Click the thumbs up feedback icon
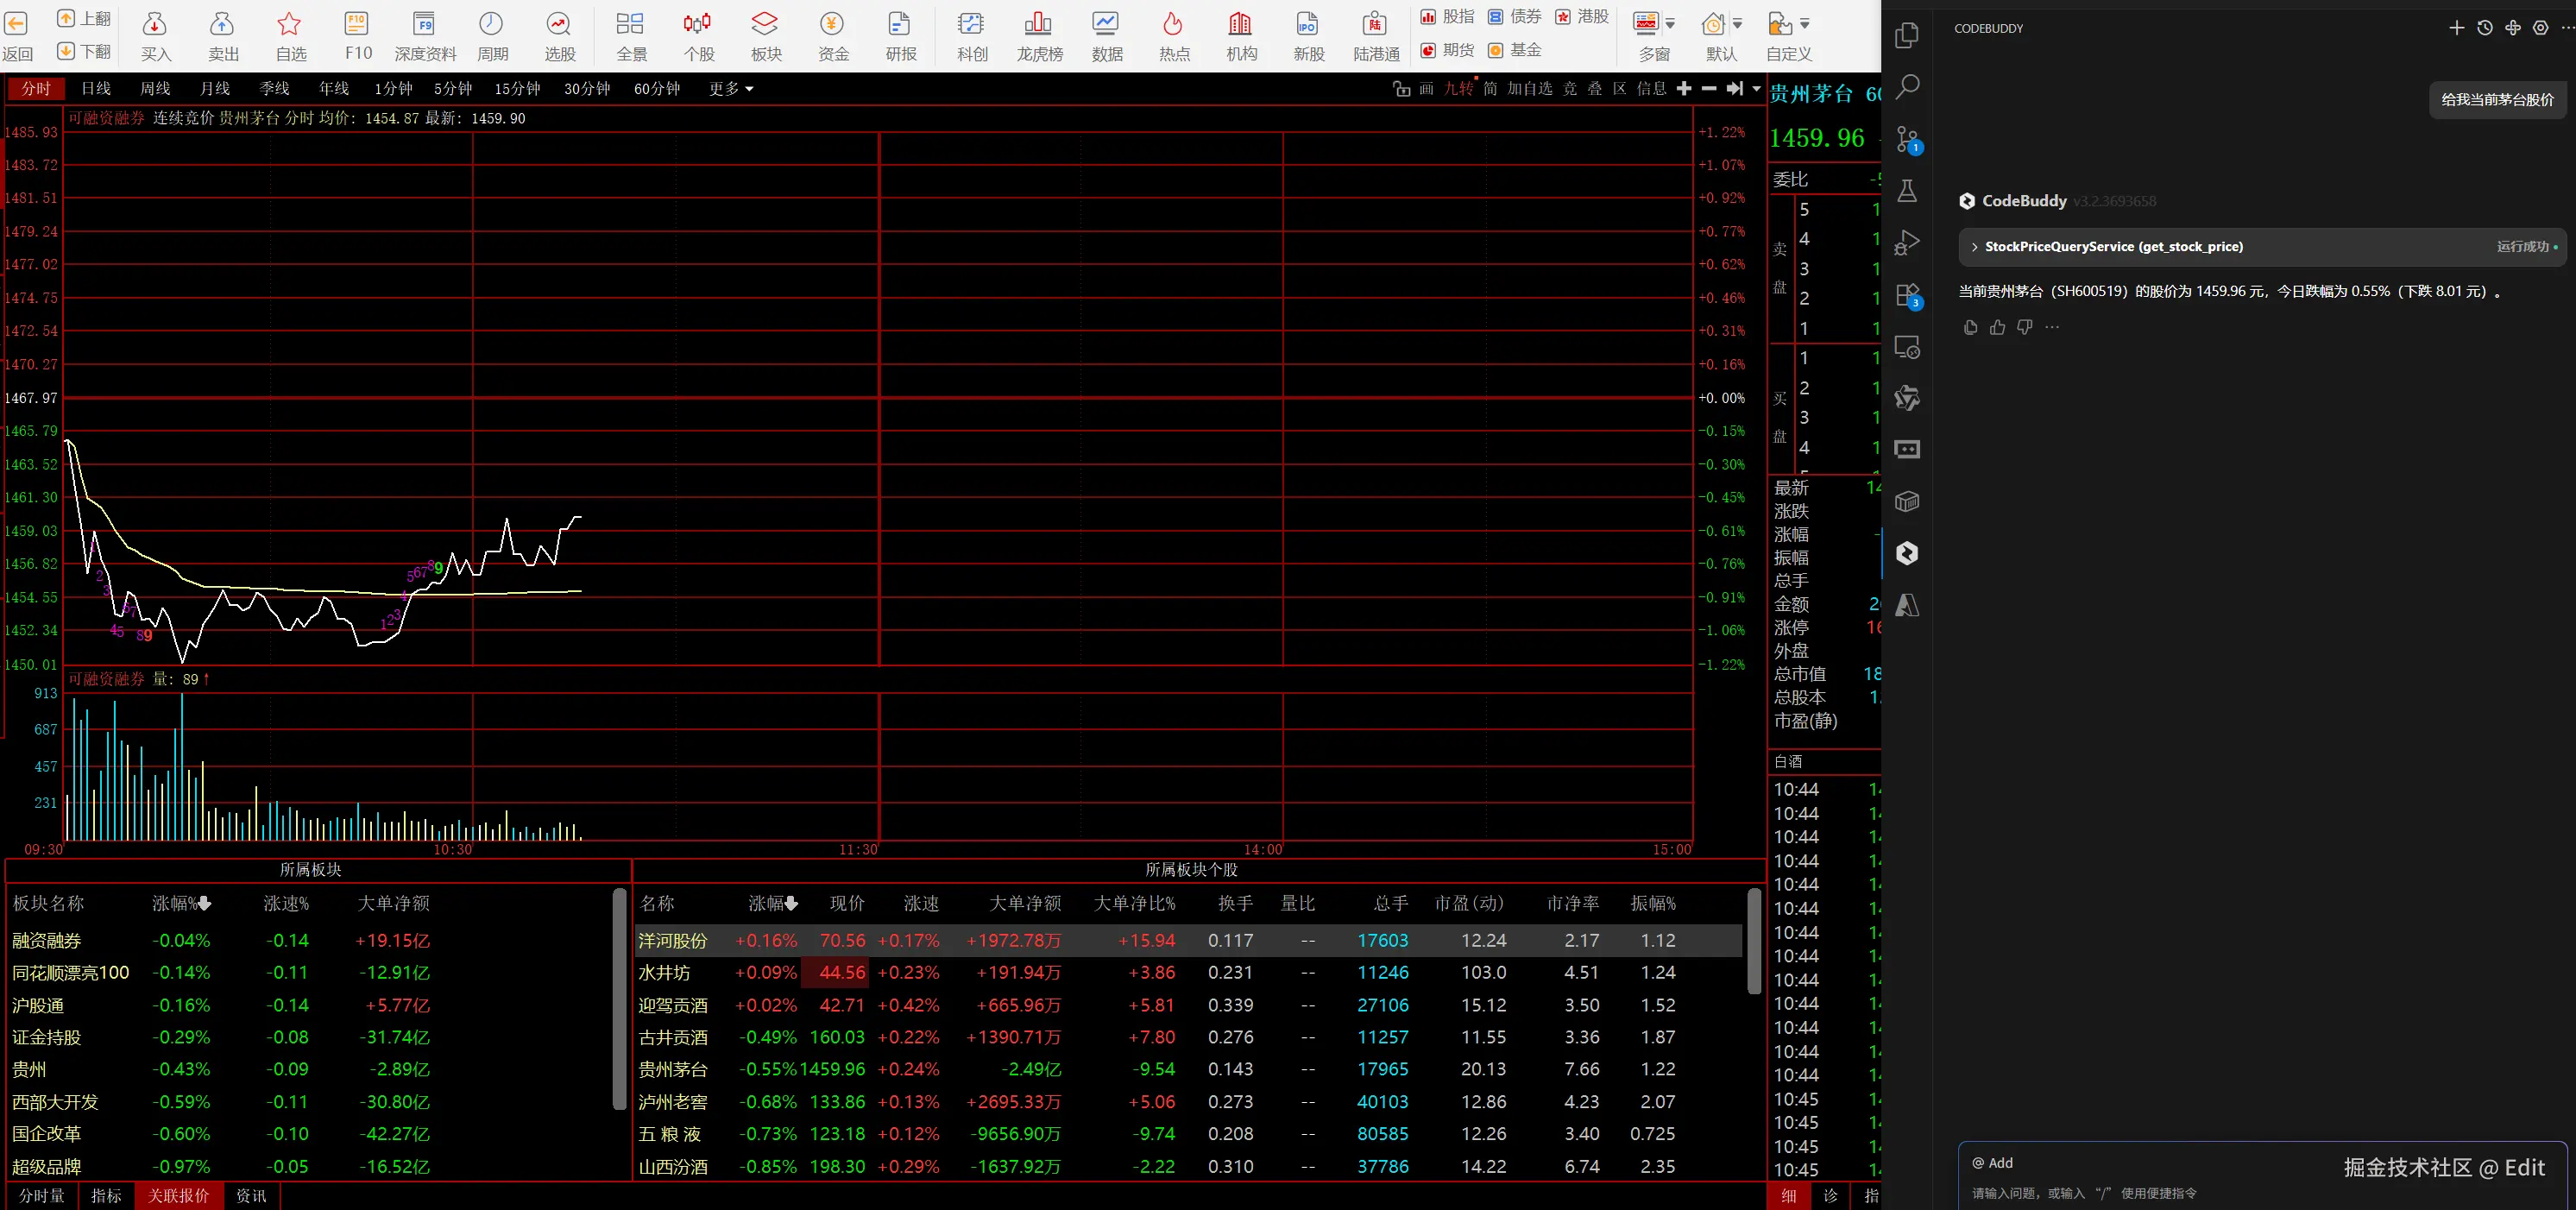The width and height of the screenshot is (2576, 1210). click(x=1997, y=327)
